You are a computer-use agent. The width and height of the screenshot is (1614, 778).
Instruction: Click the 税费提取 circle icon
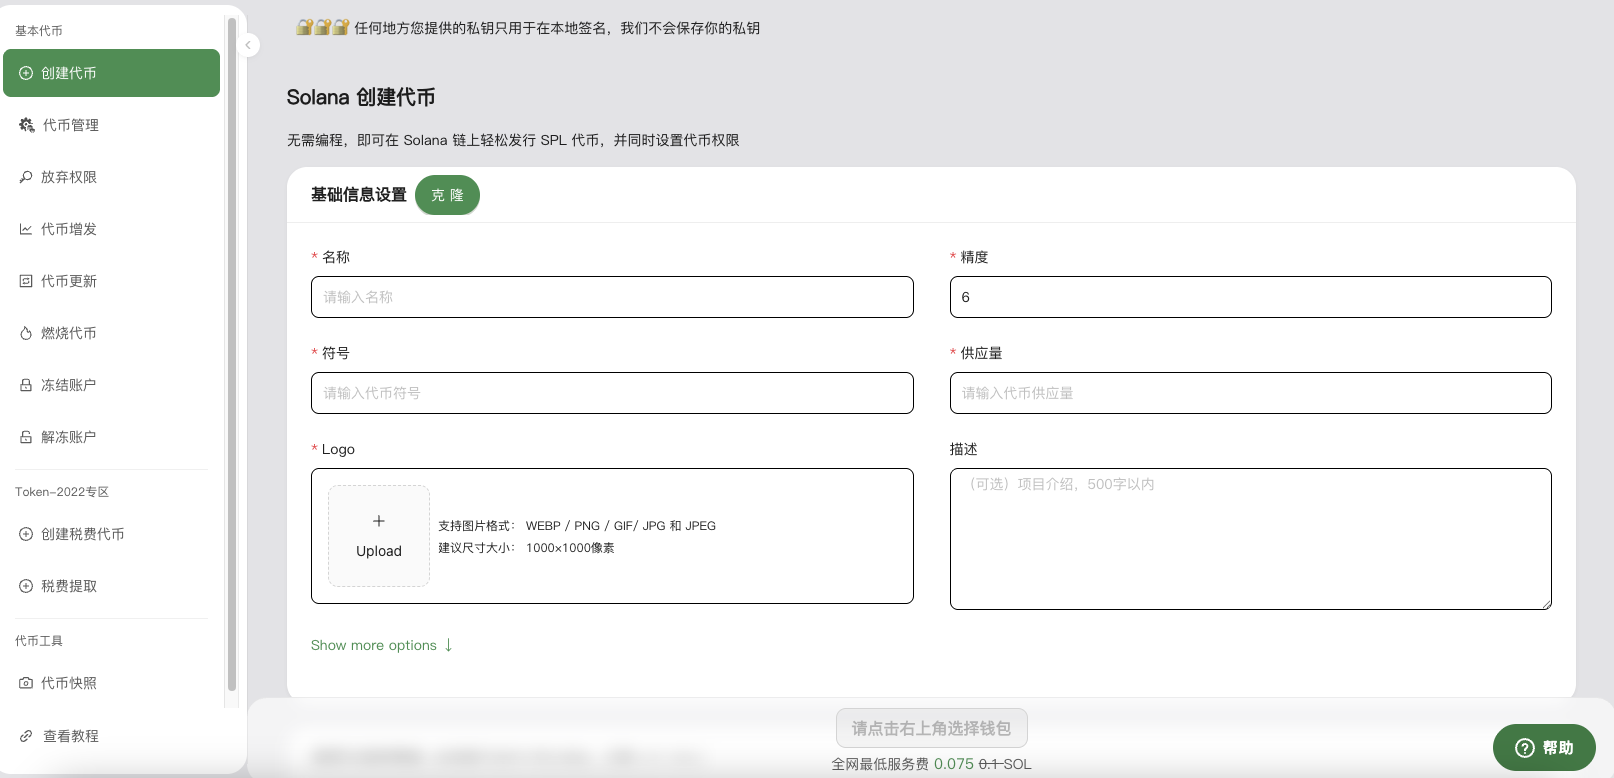(26, 586)
